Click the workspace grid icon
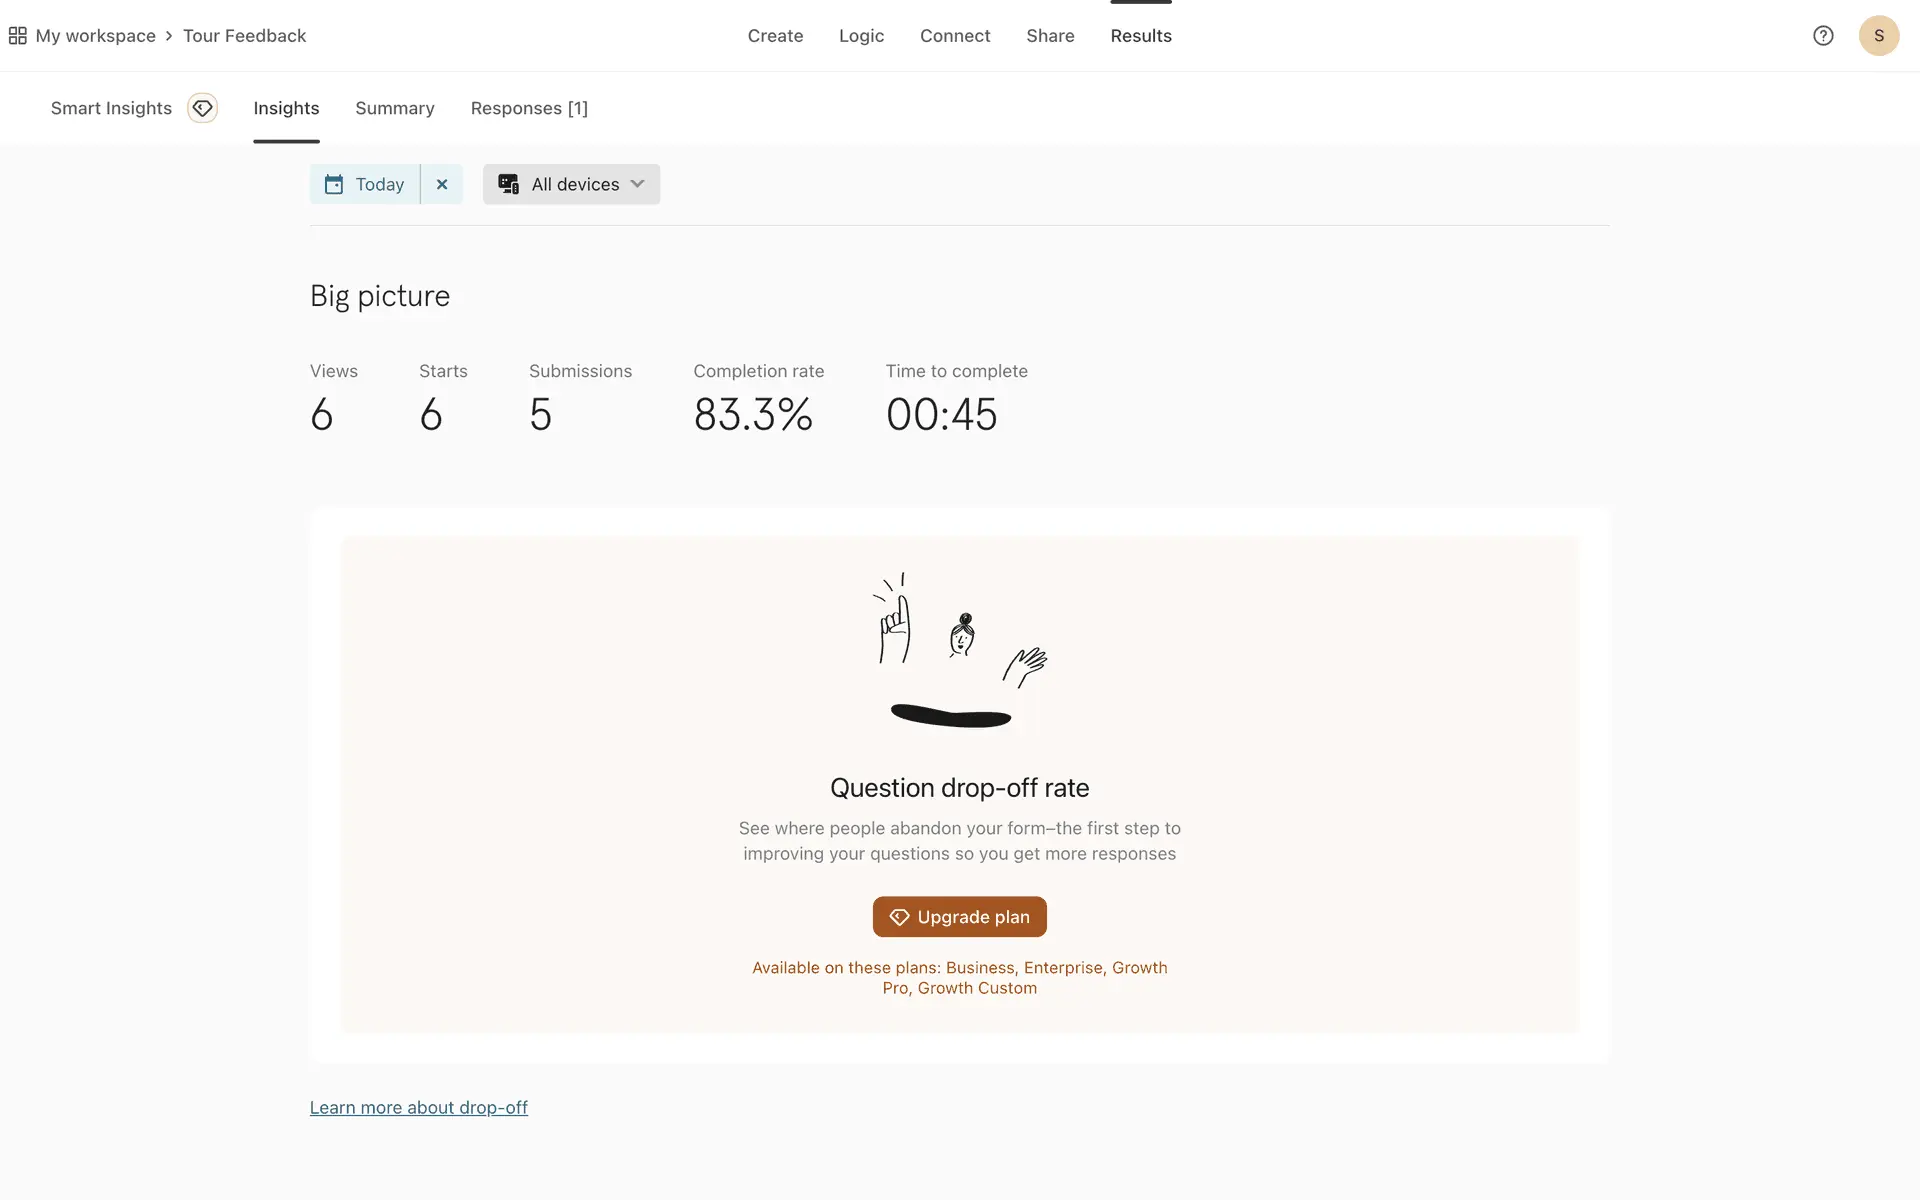Viewport: 1920px width, 1200px height. 17,36
